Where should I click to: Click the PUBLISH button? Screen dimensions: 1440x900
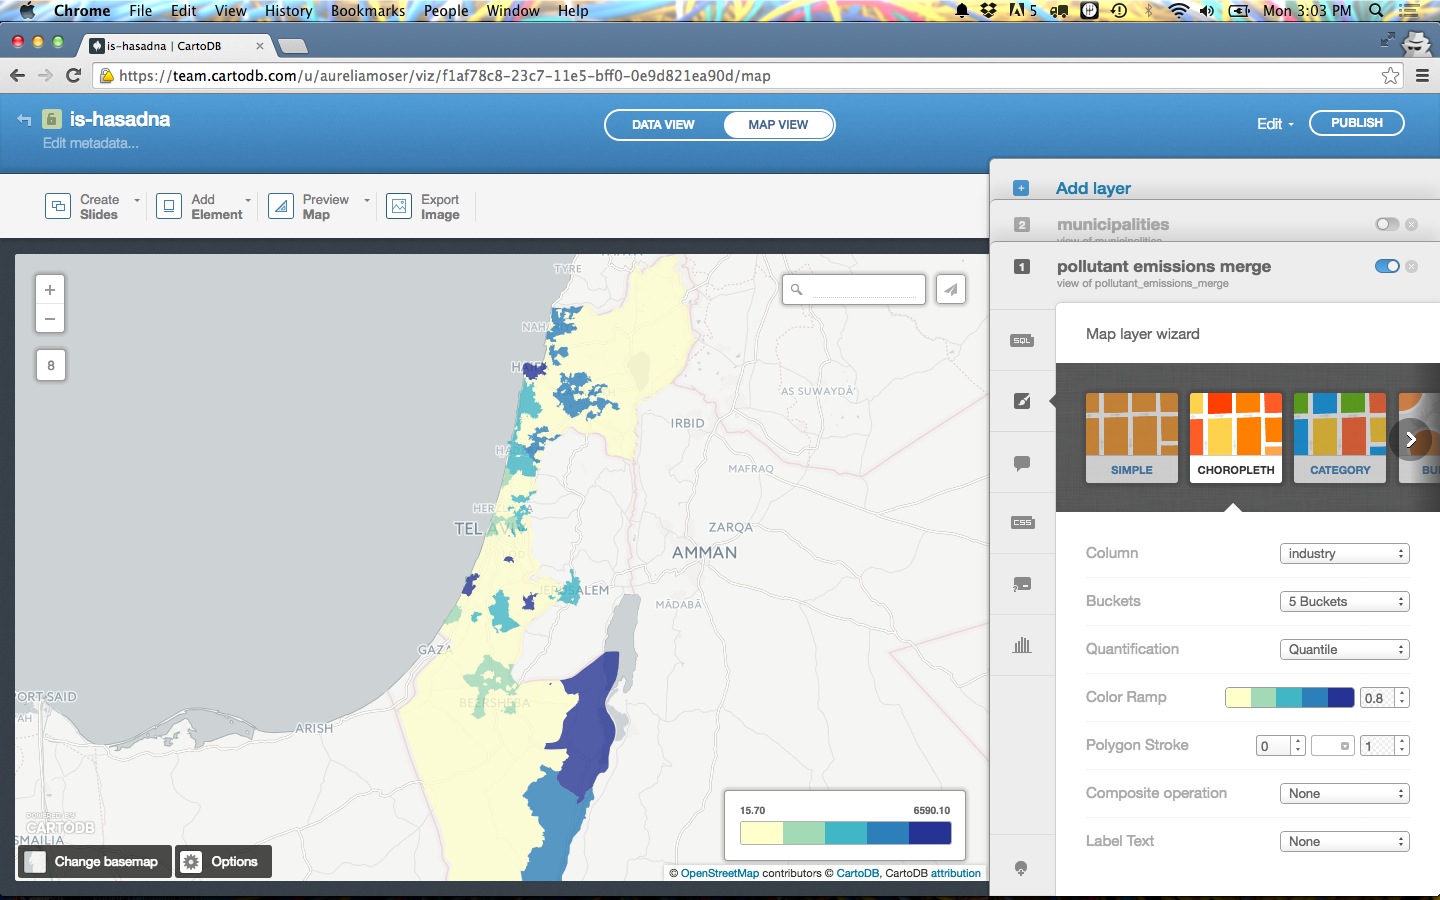[1356, 123]
